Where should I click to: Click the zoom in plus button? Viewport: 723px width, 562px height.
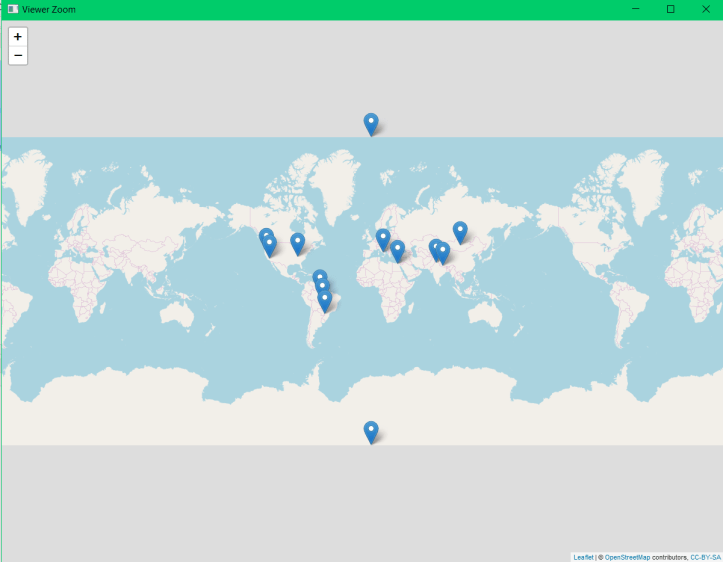click(18, 36)
